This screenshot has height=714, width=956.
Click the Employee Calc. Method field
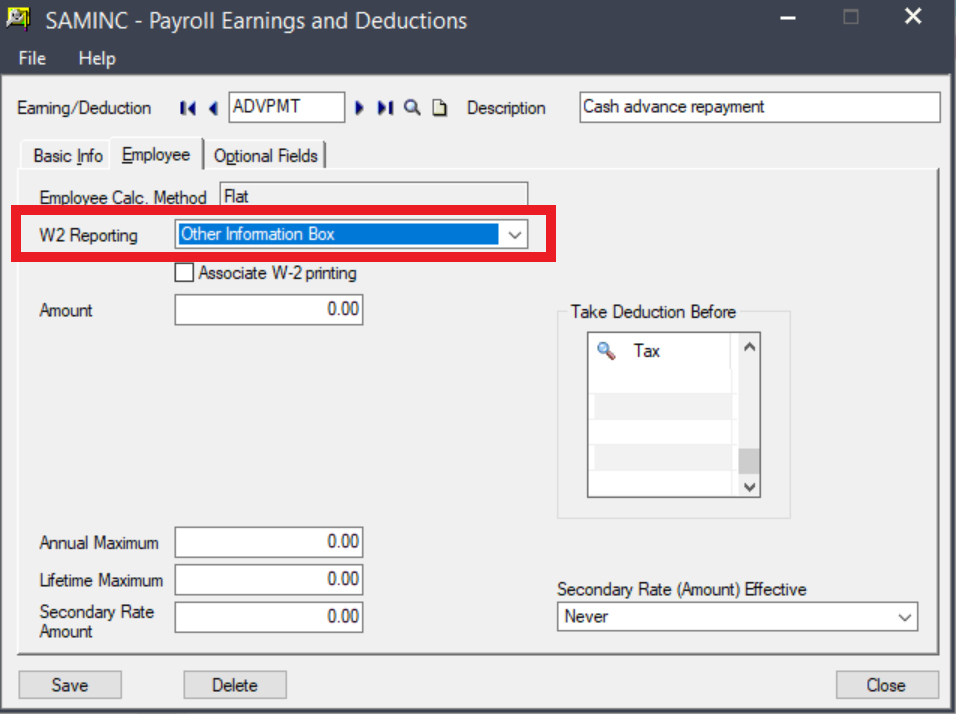tap(374, 196)
